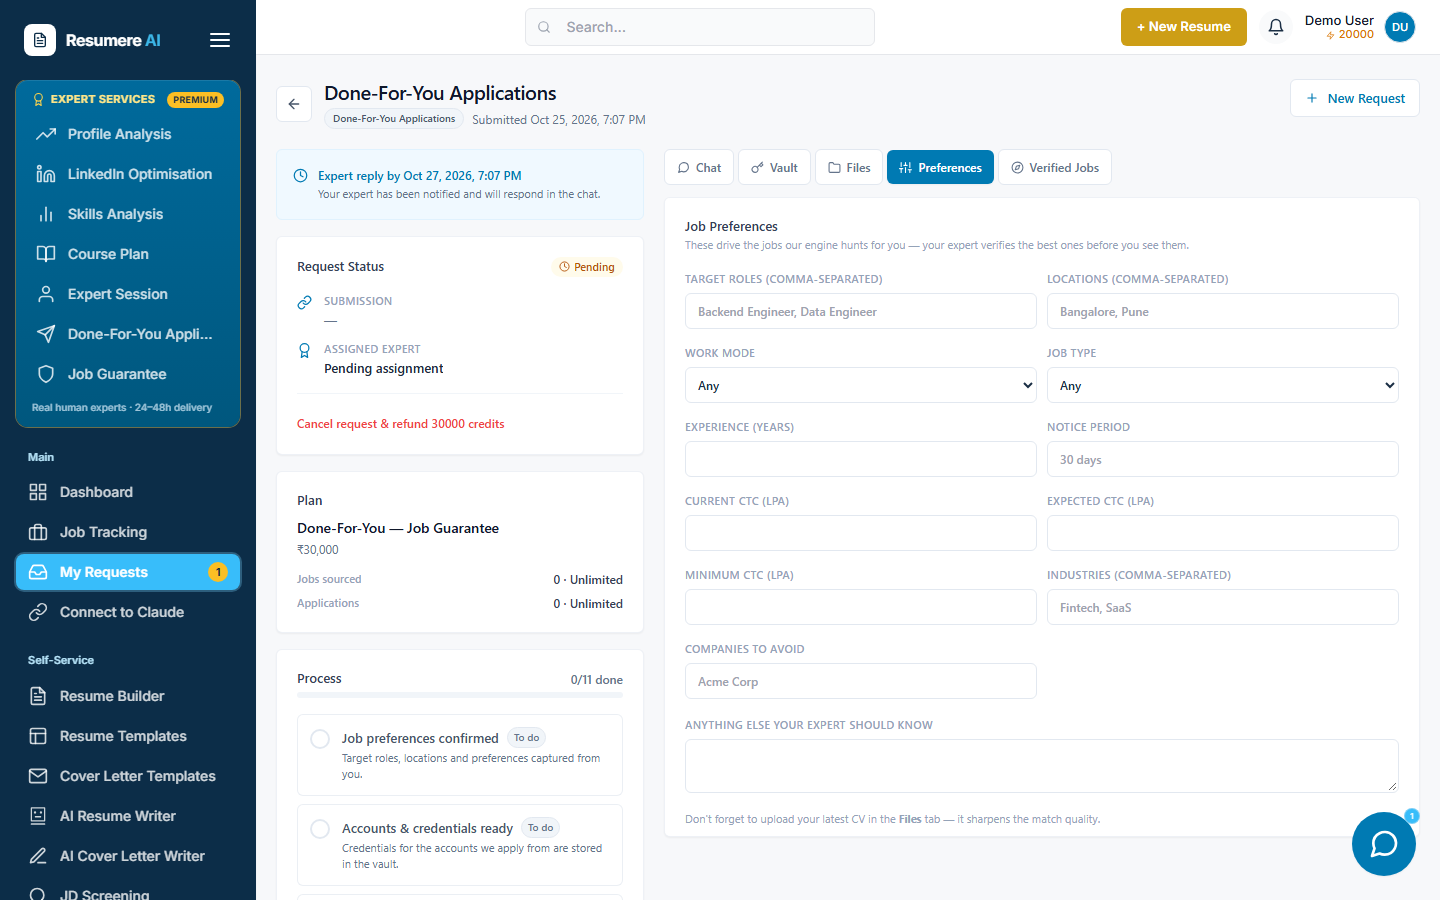This screenshot has width=1440, height=900.
Task: Click 'To do' tag on Job preferences confirmed
Action: pyautogui.click(x=527, y=738)
